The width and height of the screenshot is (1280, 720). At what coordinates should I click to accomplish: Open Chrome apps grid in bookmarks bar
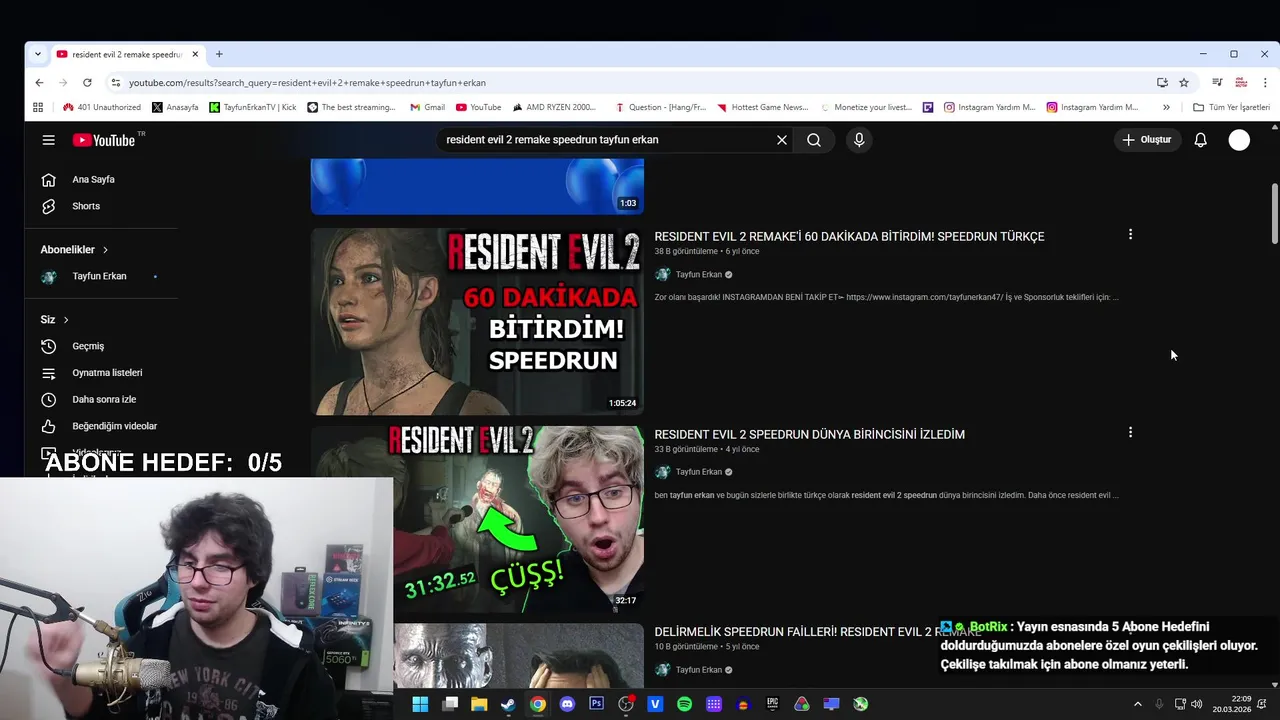(38, 107)
